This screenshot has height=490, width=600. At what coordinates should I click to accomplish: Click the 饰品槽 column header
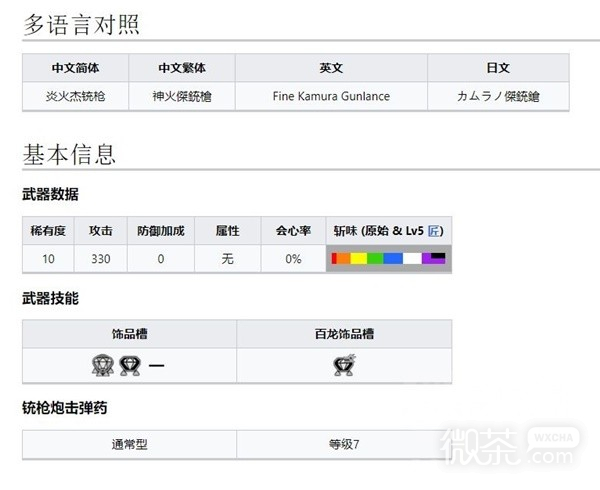129,334
